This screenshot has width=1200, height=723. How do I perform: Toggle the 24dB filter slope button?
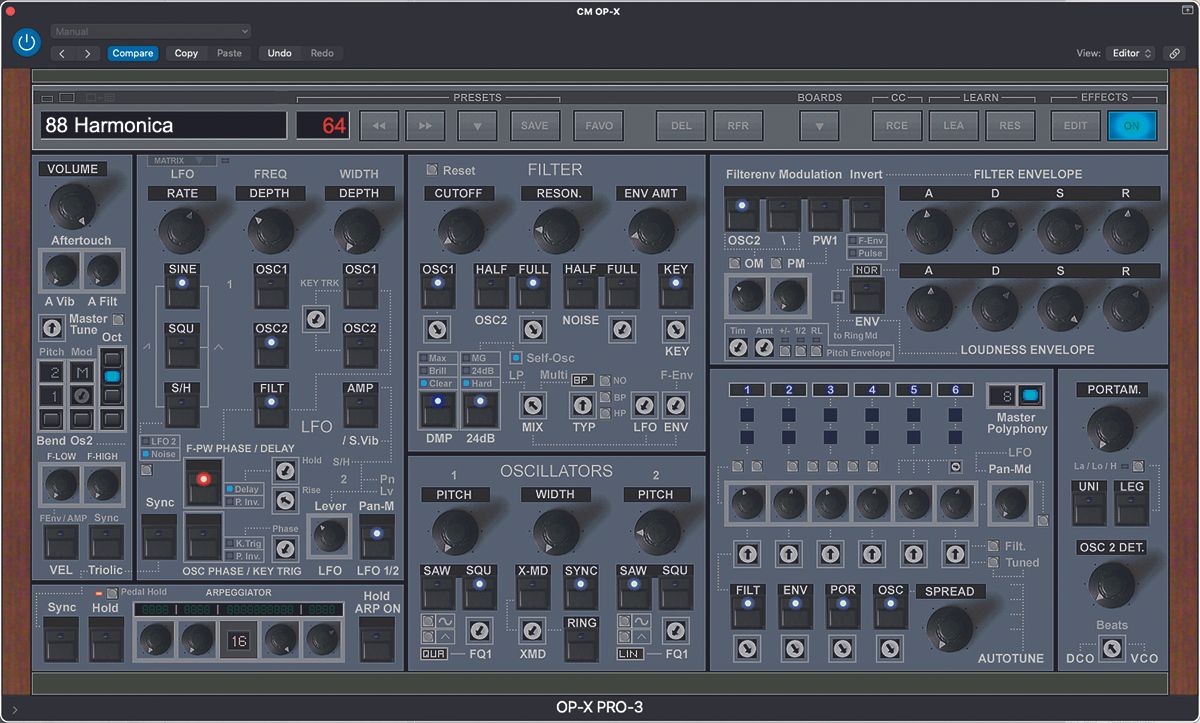480,408
